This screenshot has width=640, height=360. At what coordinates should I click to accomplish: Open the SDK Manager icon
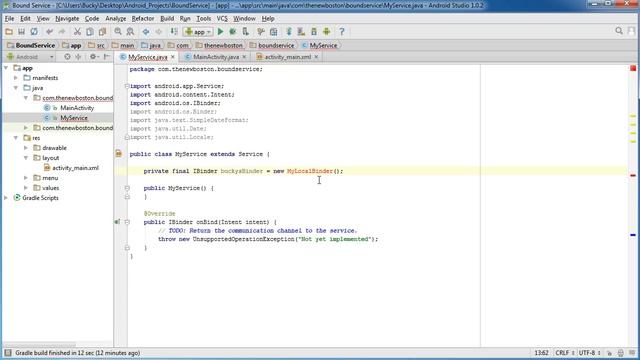pos(314,31)
